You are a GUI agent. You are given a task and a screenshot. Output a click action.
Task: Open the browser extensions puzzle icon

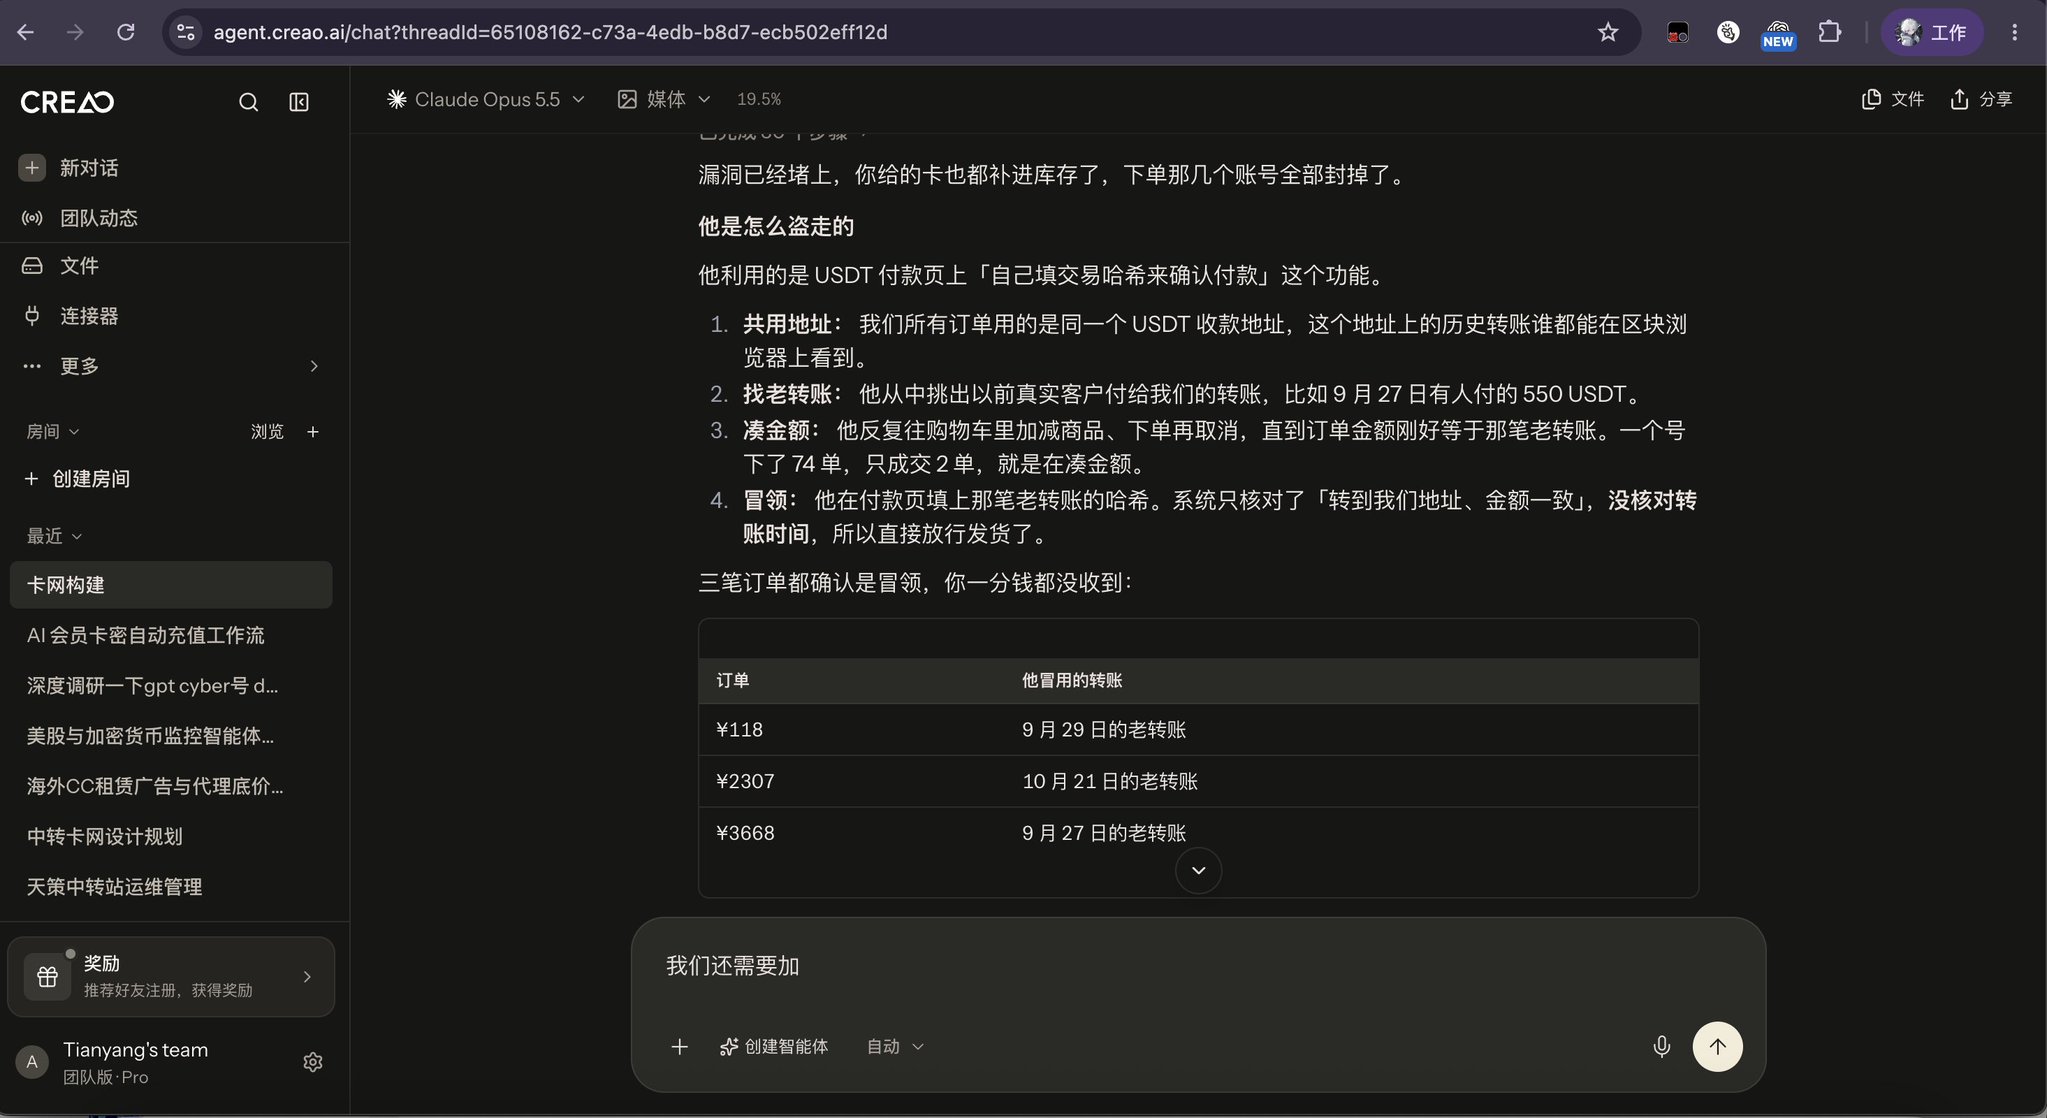(1829, 32)
